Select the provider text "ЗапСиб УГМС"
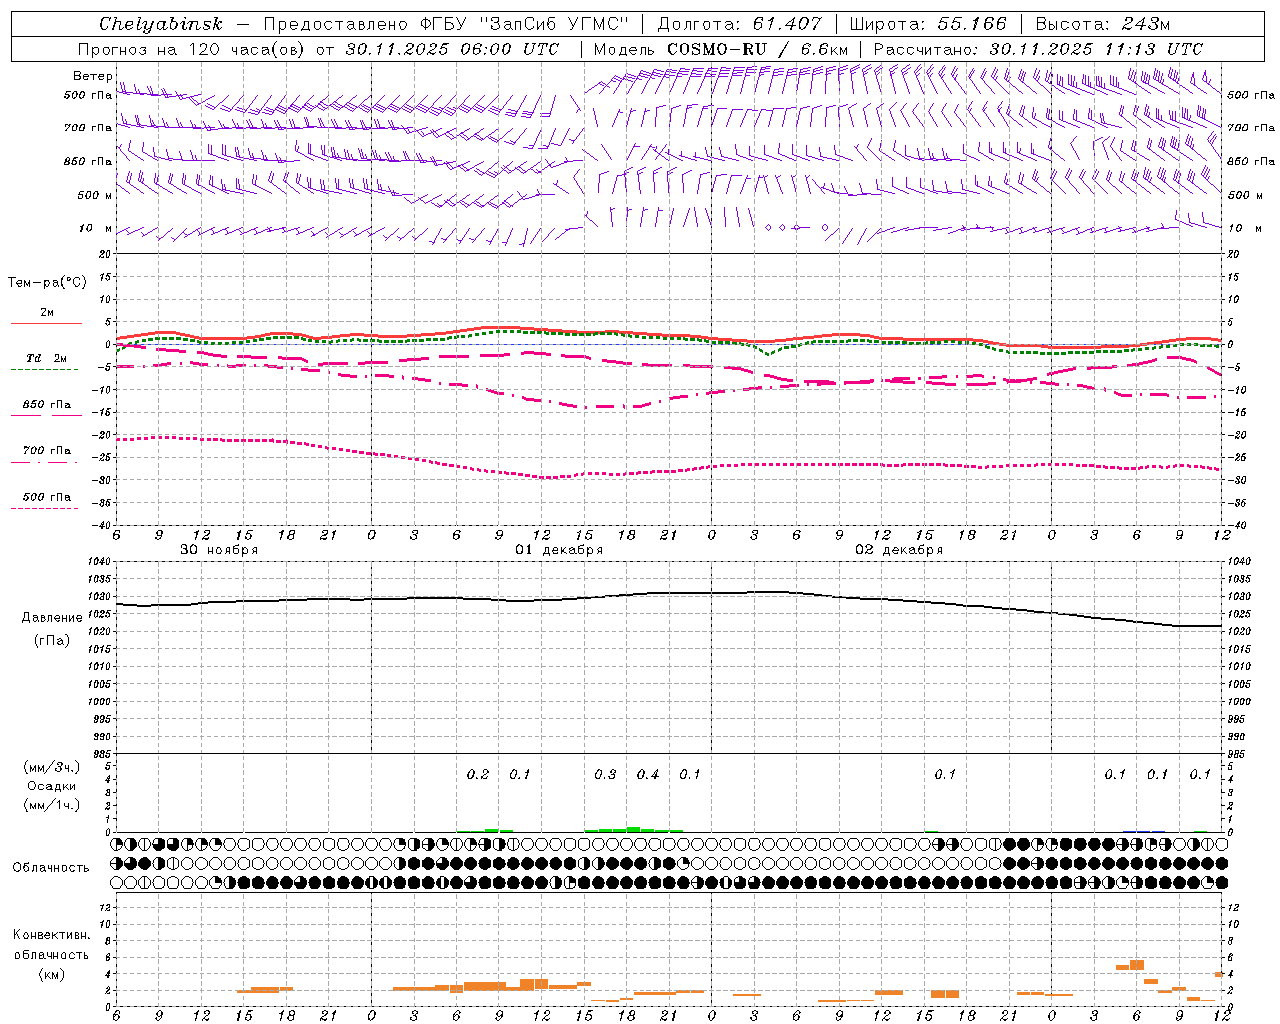 [x=553, y=24]
